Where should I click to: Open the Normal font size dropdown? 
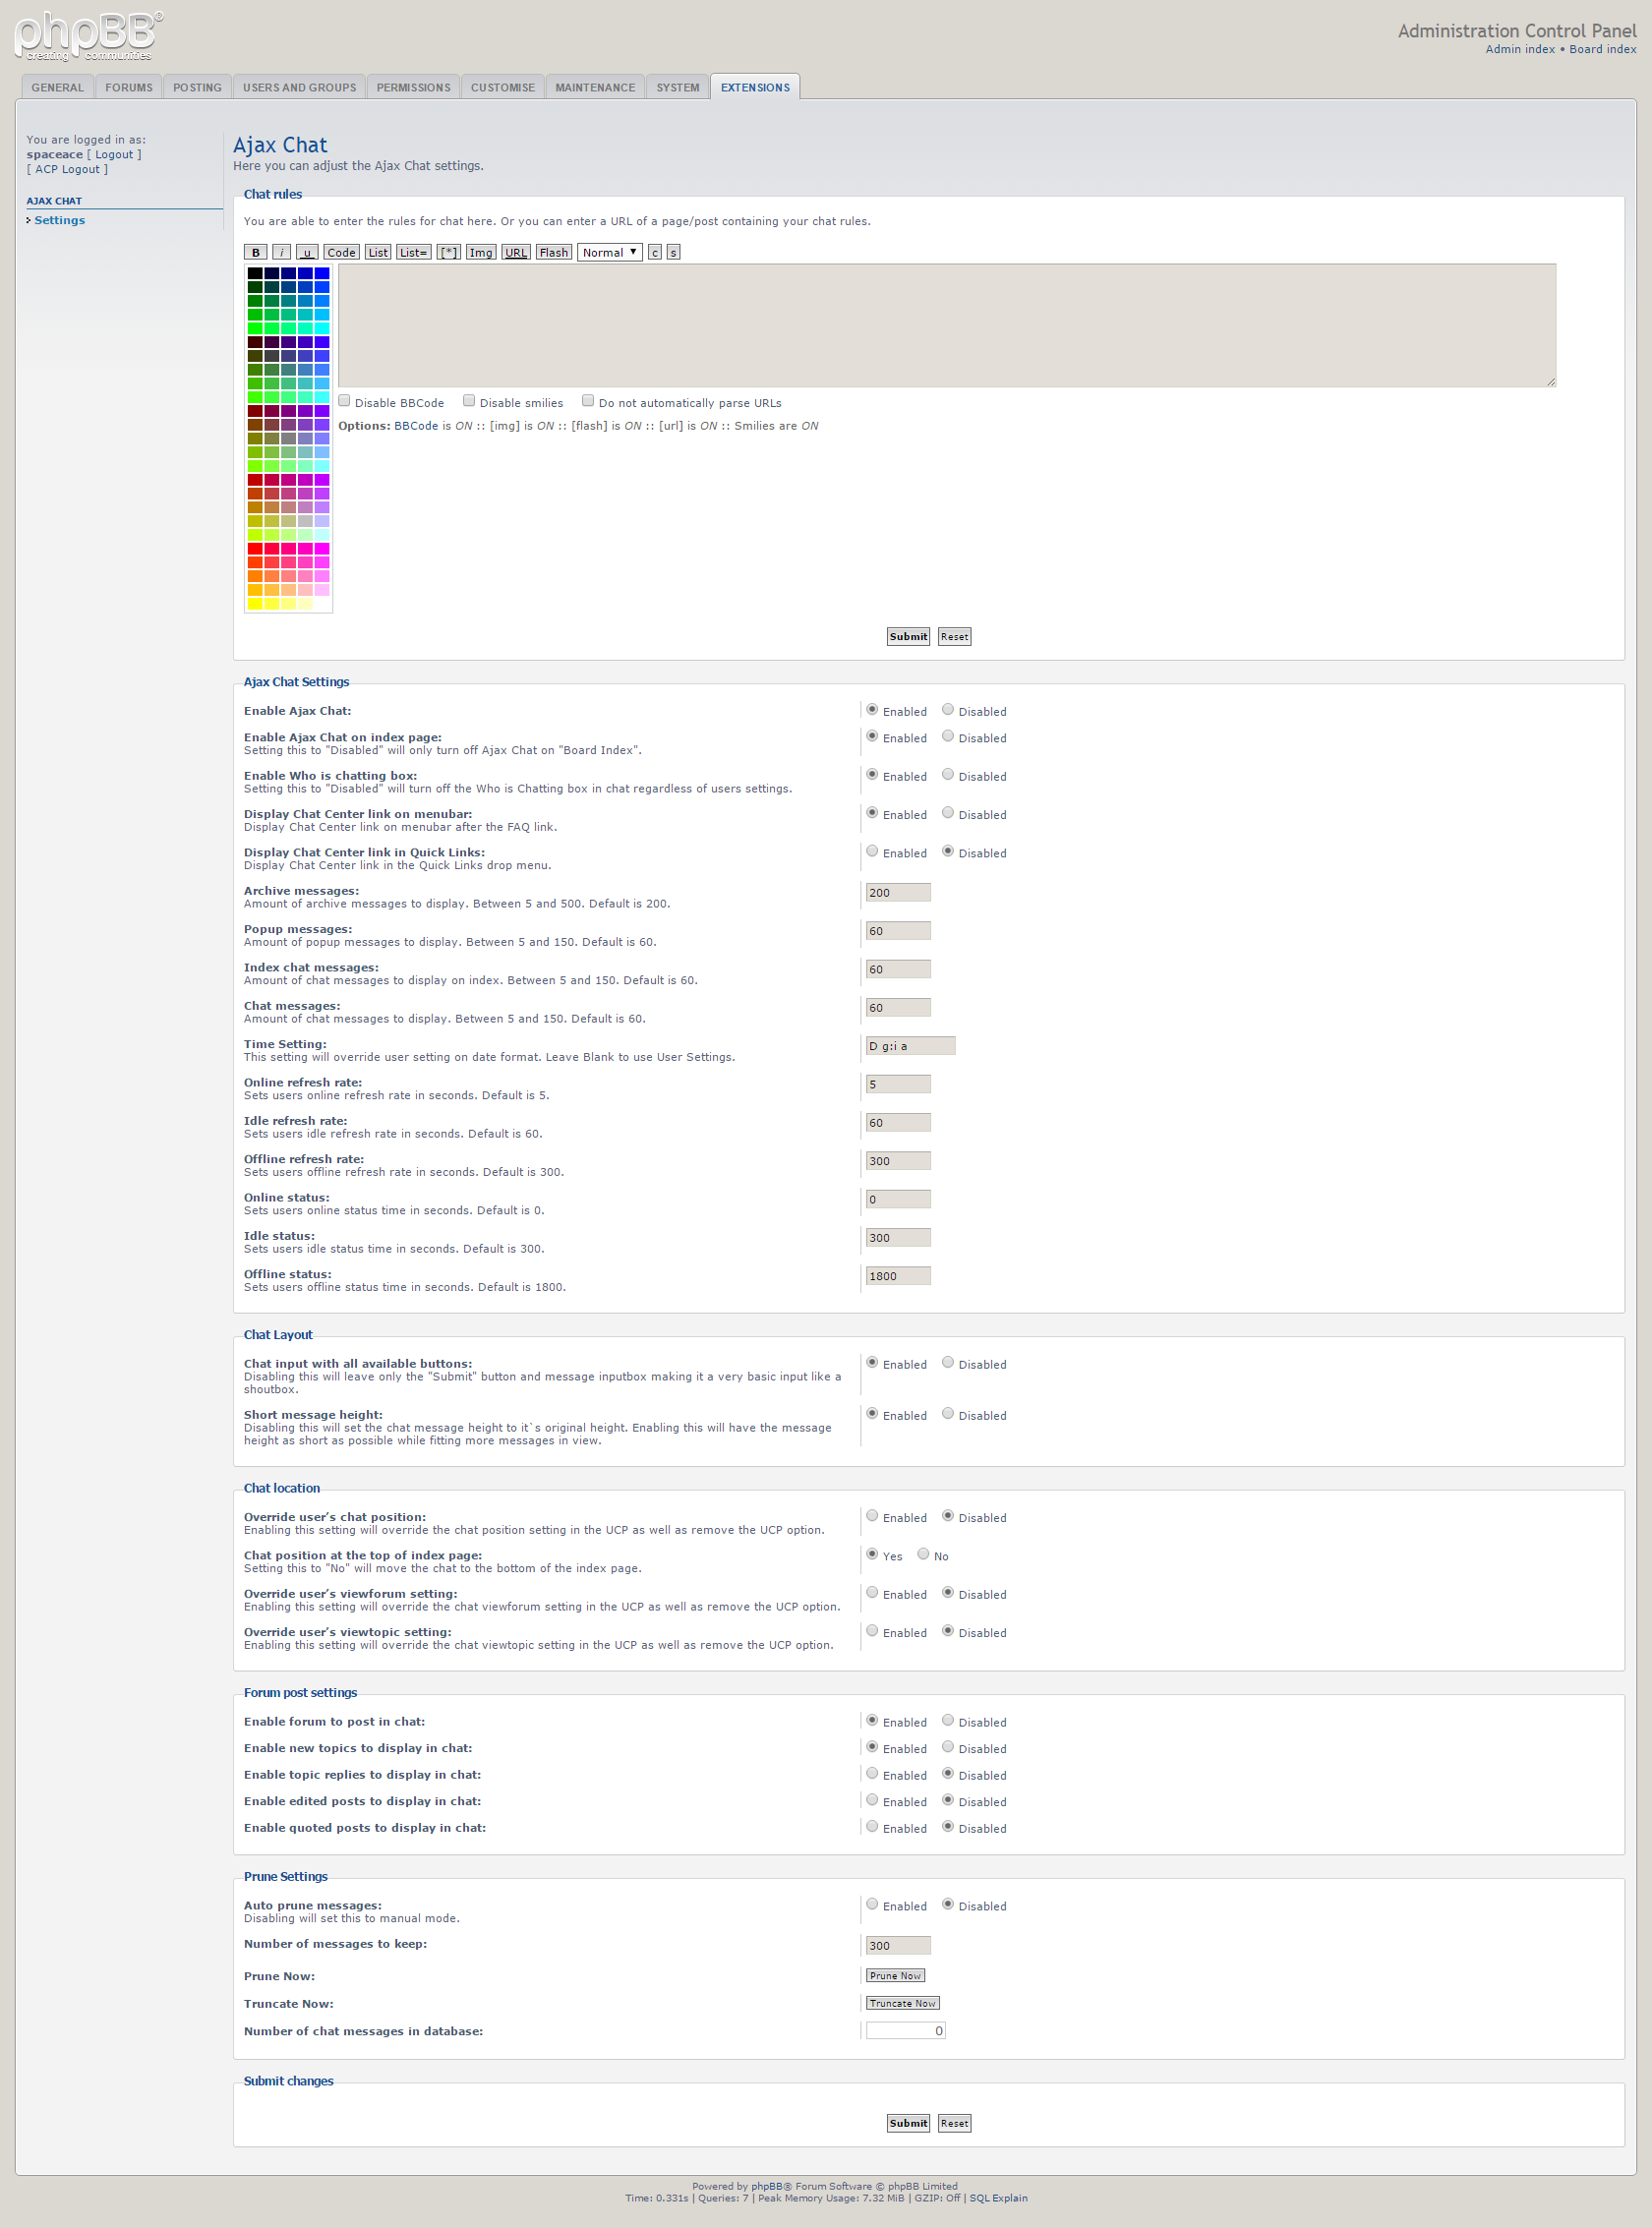tap(609, 252)
